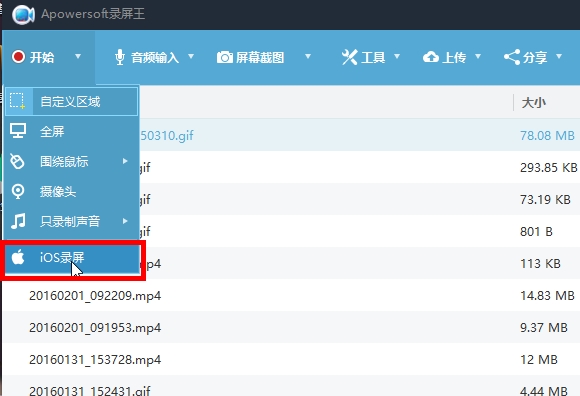The width and height of the screenshot is (580, 396).
Task: Click the mouse icon for 围绕鼠标
Action: [x=17, y=161]
